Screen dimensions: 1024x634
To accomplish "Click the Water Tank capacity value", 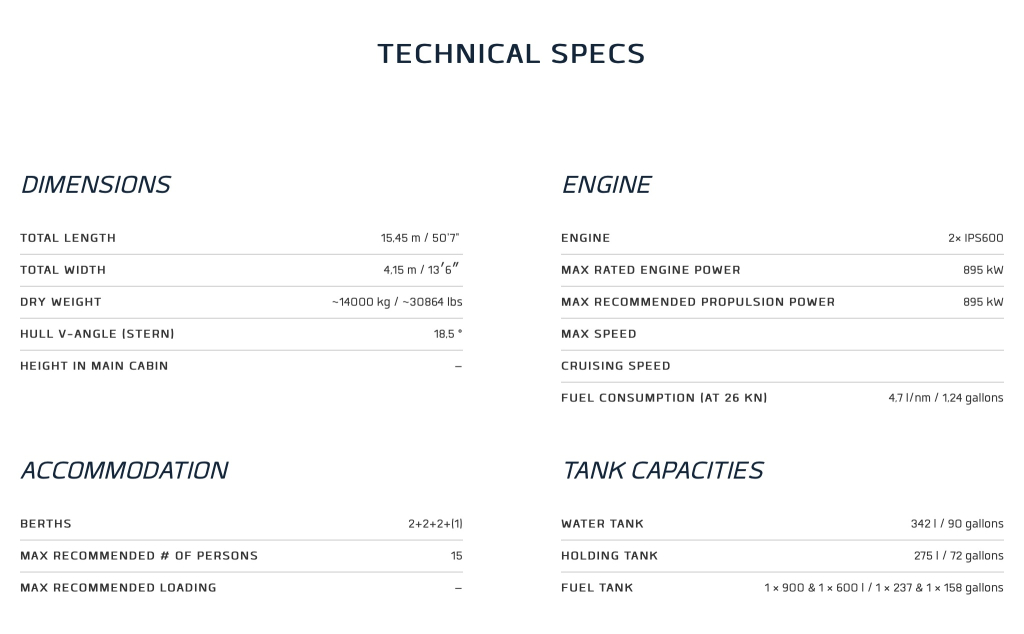I will pyautogui.click(x=957, y=524).
